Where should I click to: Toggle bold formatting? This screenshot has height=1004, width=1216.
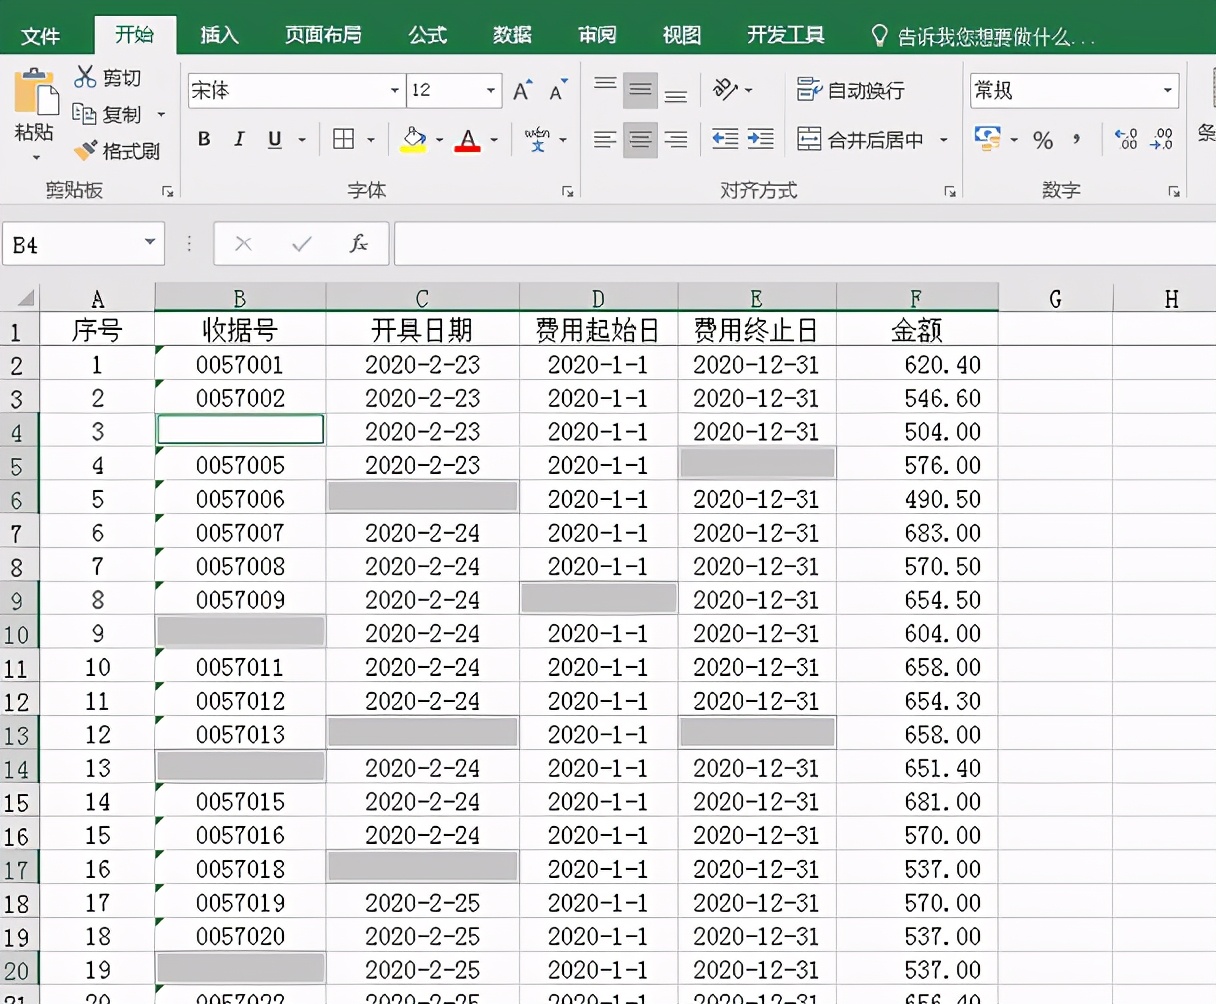click(x=204, y=139)
